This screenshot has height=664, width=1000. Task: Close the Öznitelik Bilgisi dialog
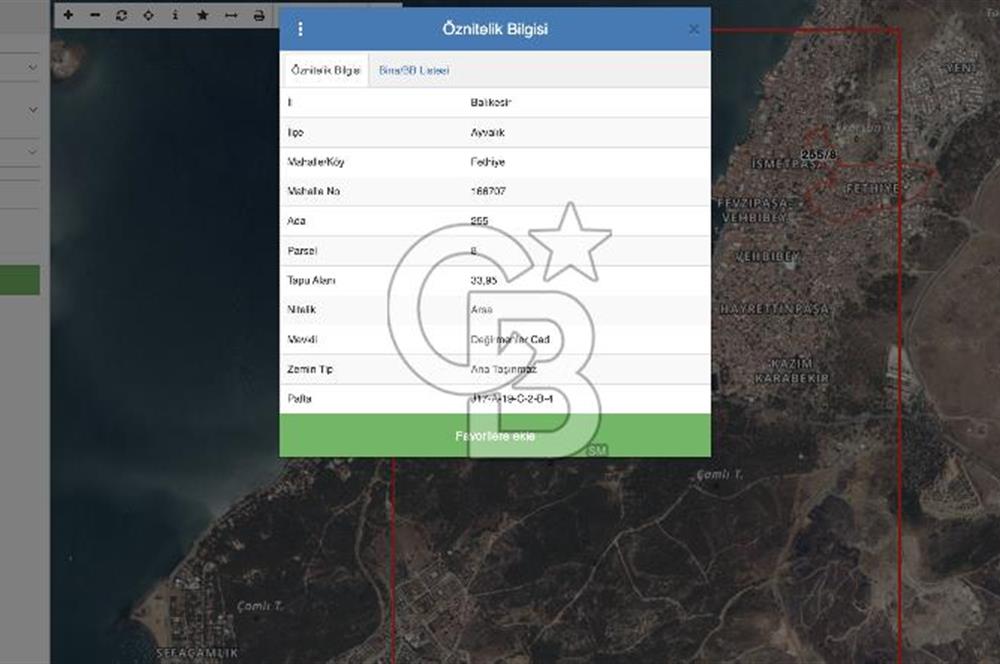coord(693,29)
